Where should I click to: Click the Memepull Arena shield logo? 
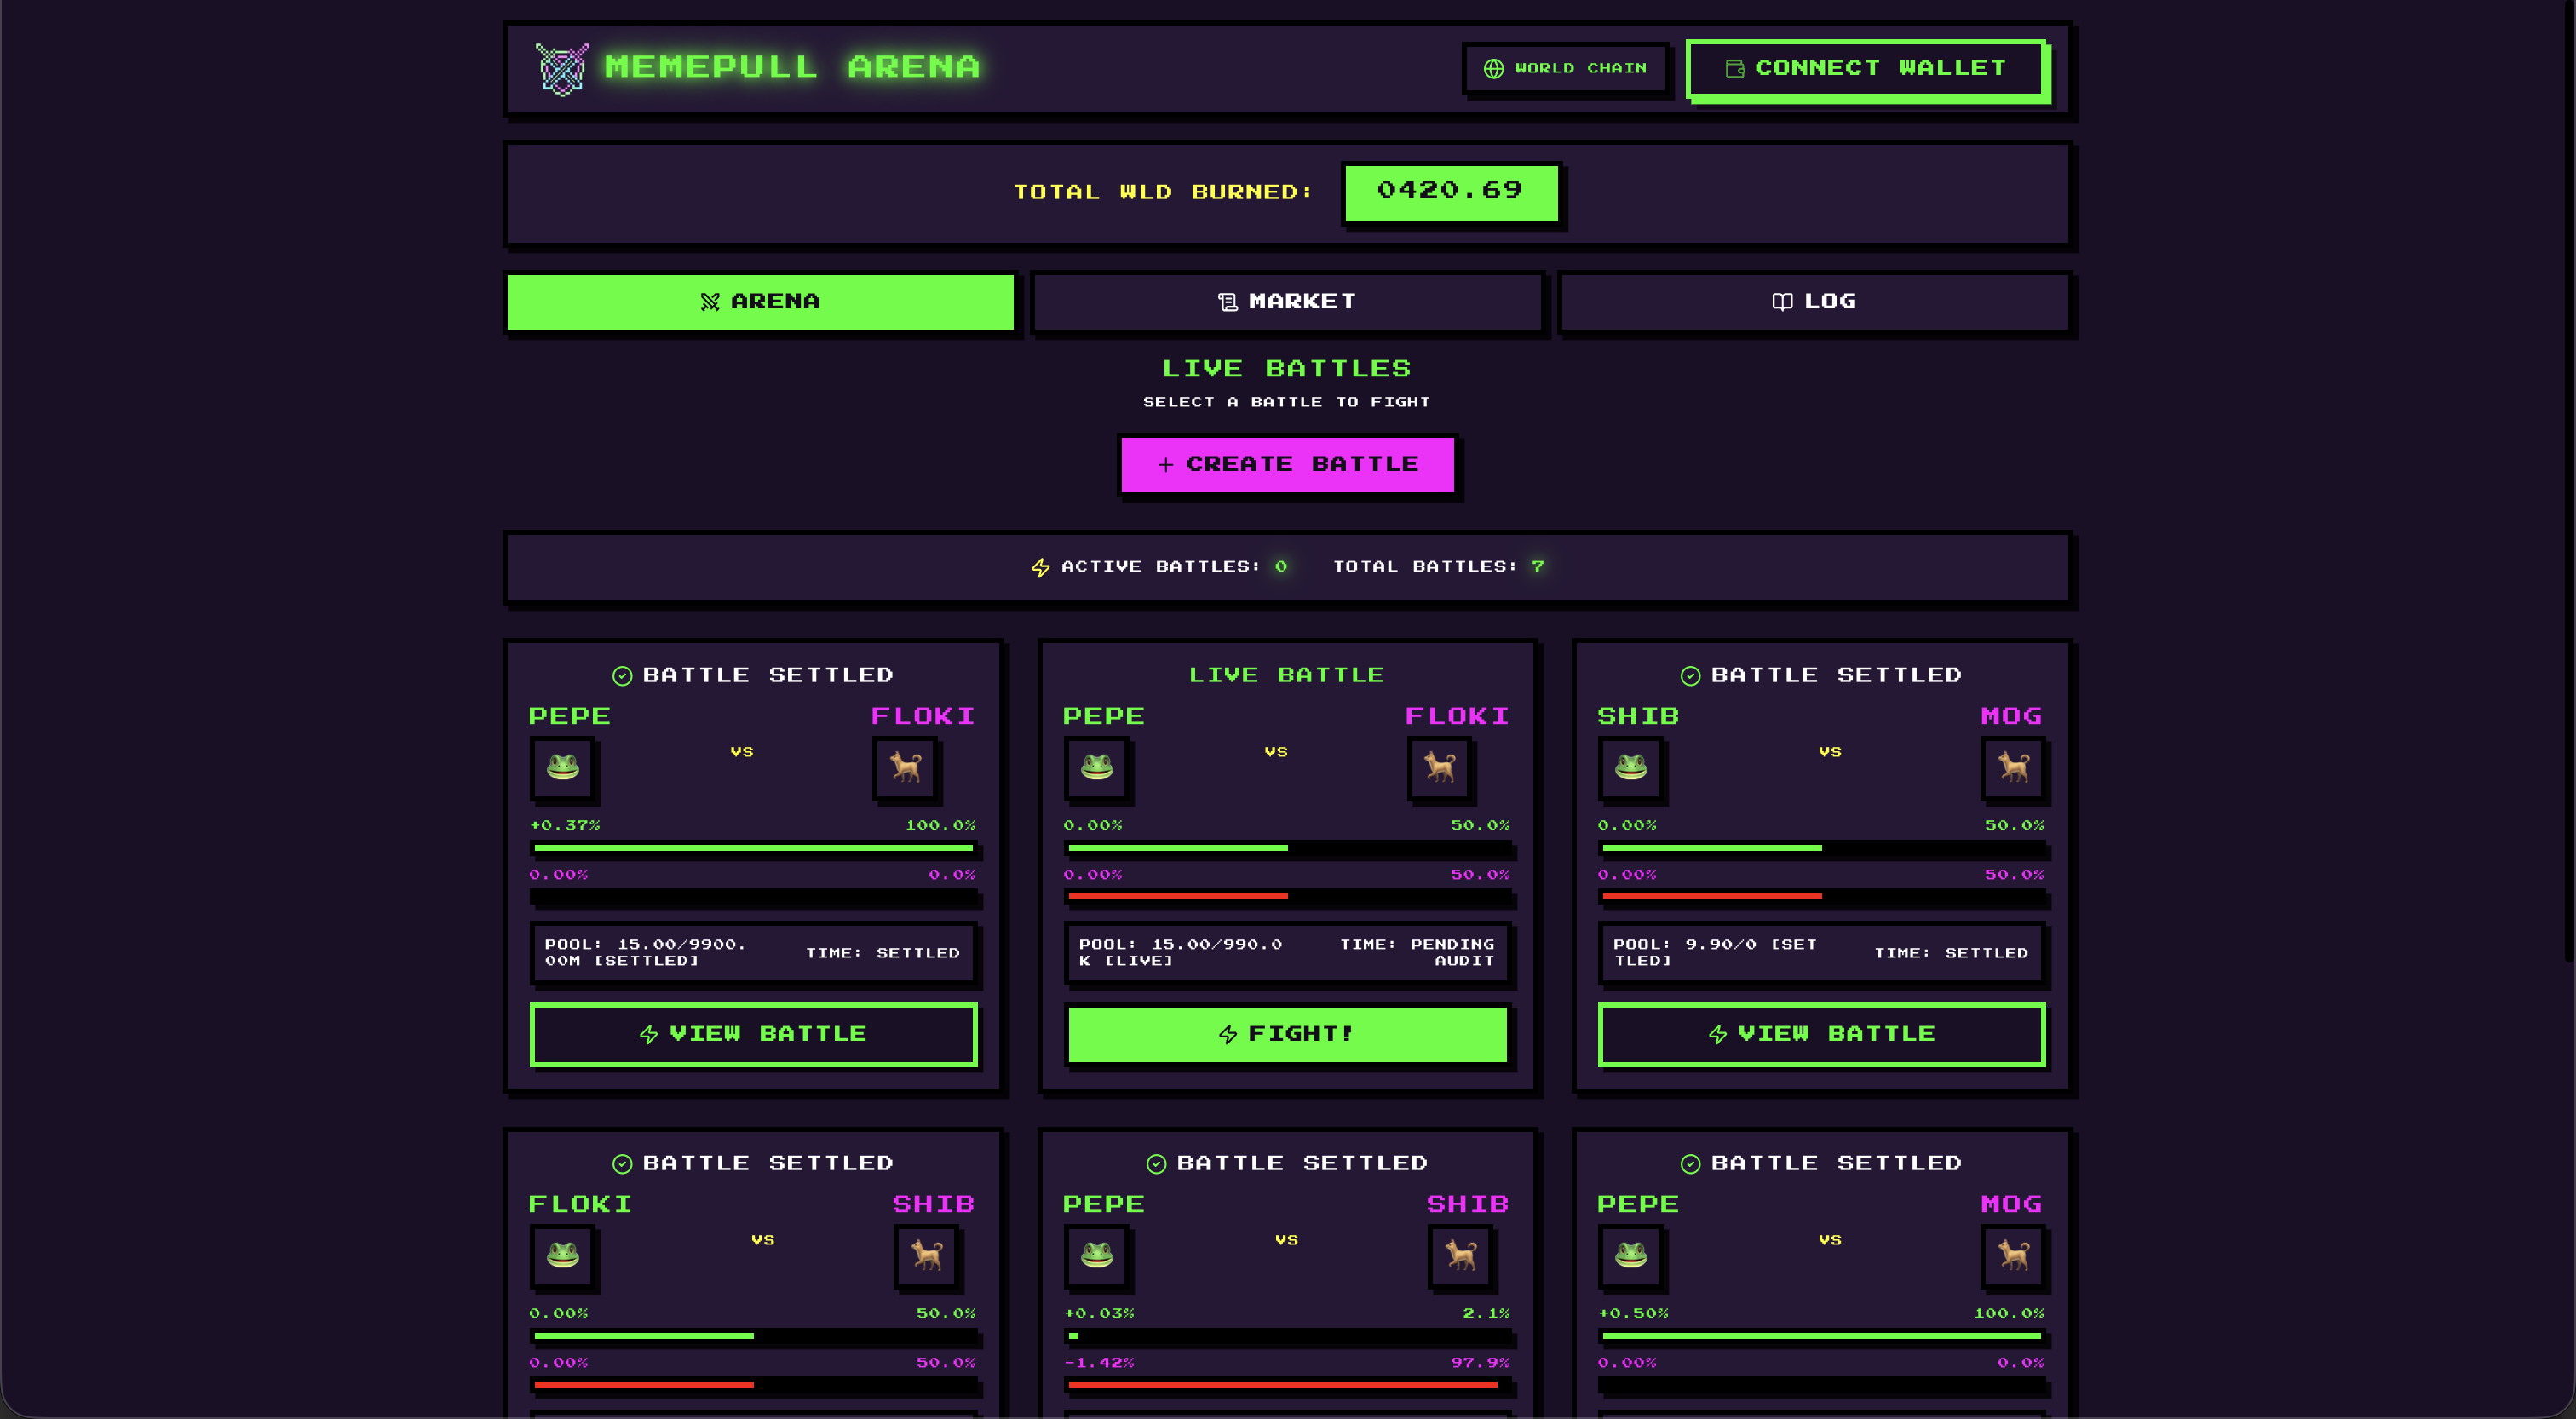pos(562,68)
